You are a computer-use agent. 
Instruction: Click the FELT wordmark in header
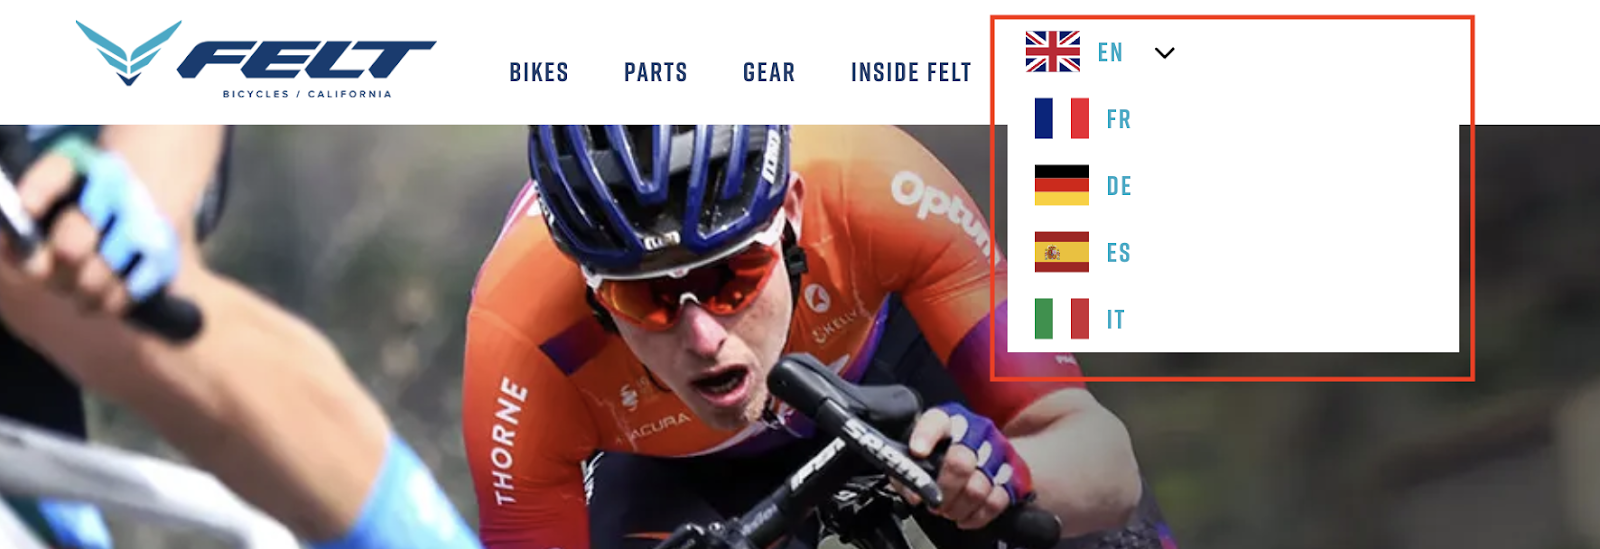click(x=306, y=60)
